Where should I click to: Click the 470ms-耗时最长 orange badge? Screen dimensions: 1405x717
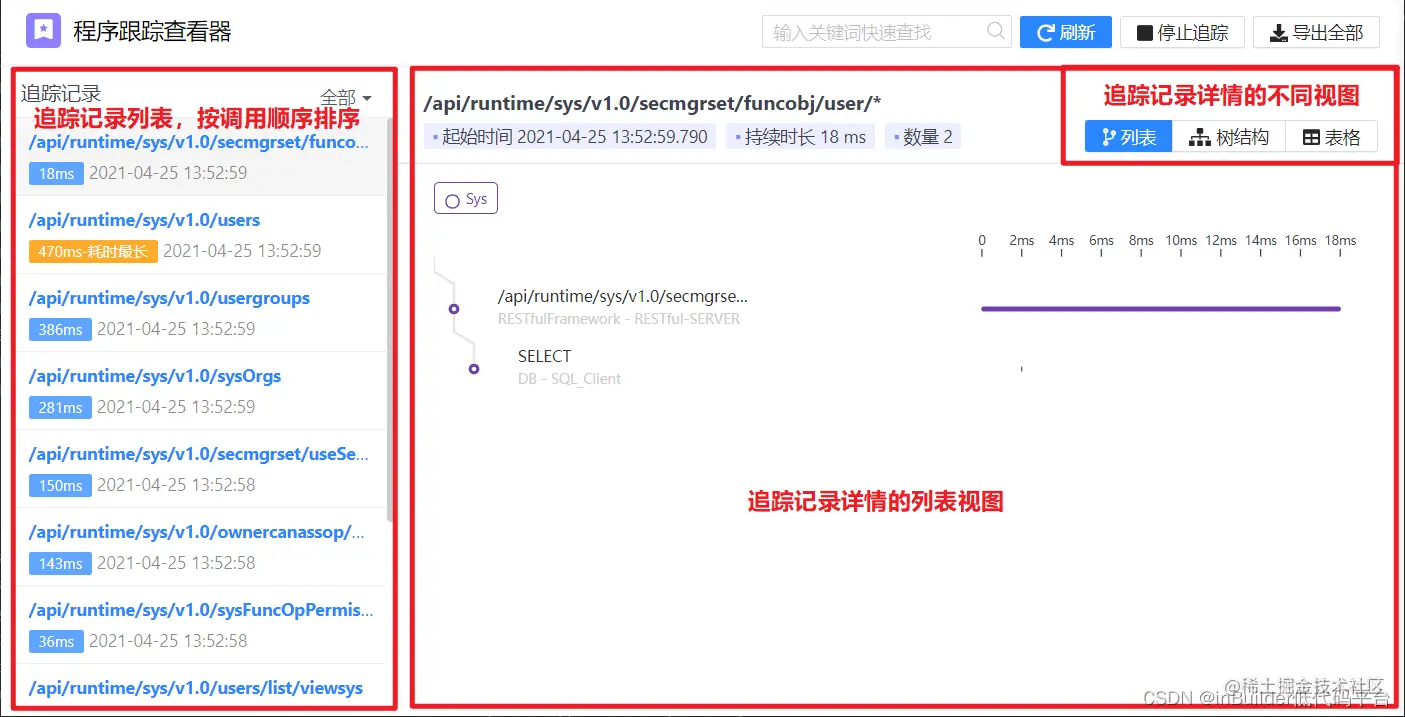93,251
